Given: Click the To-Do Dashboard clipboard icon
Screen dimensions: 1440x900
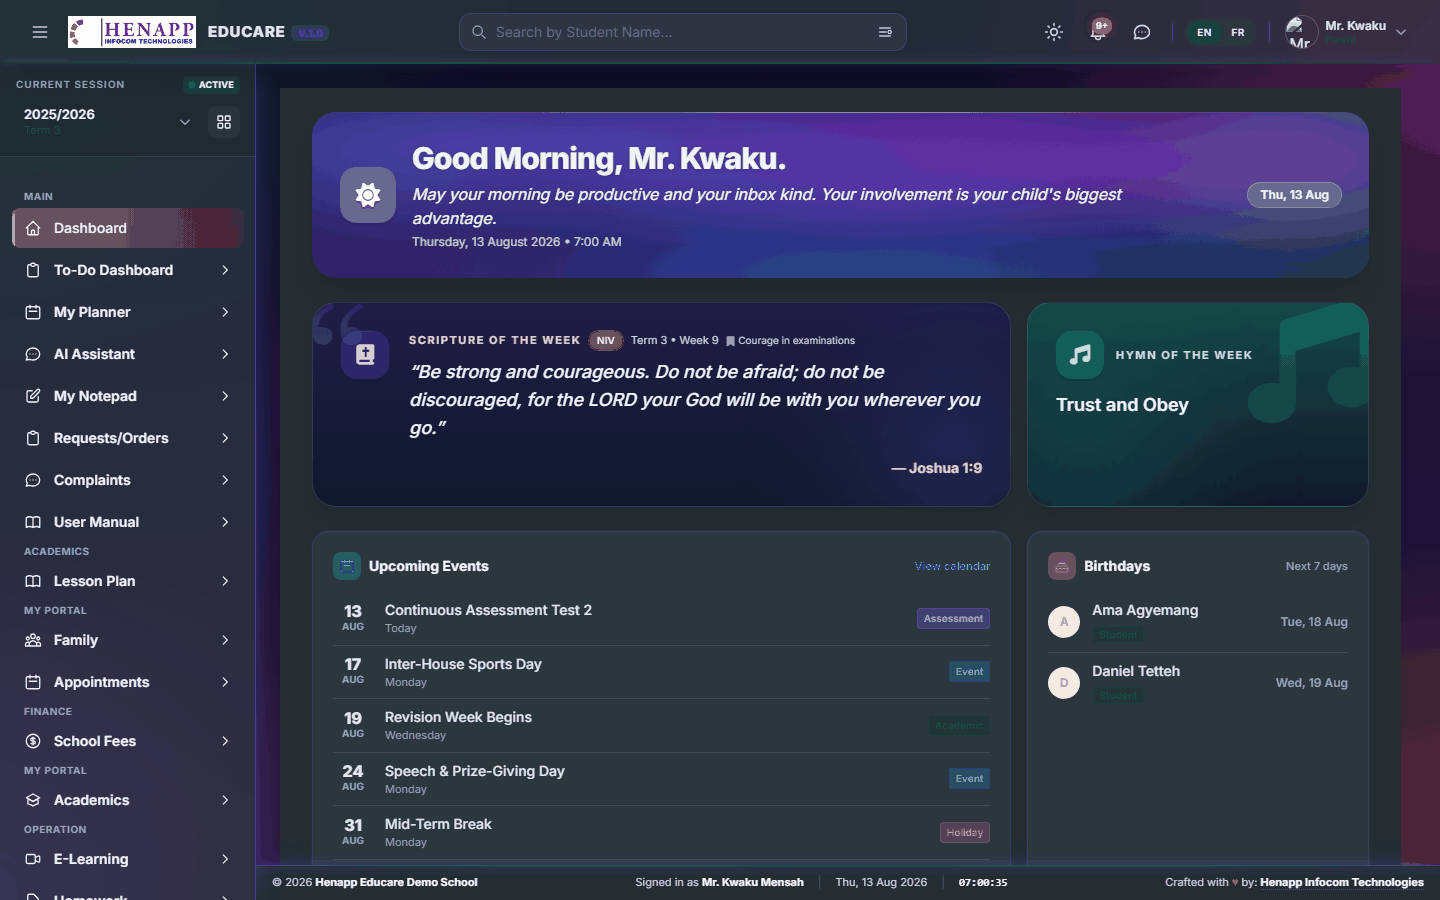Looking at the screenshot, I should click(33, 270).
